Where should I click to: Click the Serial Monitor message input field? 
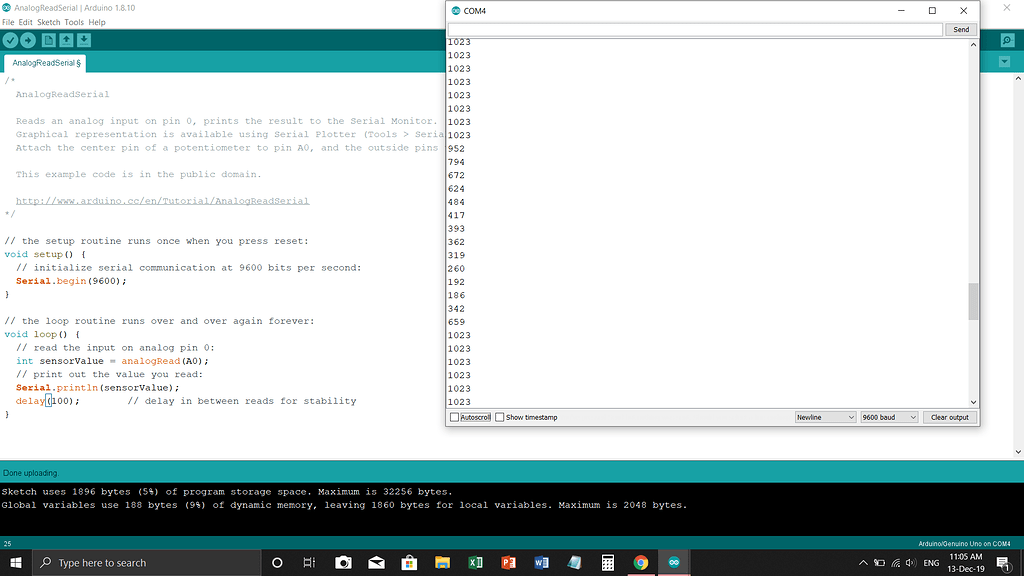pyautogui.click(x=695, y=29)
